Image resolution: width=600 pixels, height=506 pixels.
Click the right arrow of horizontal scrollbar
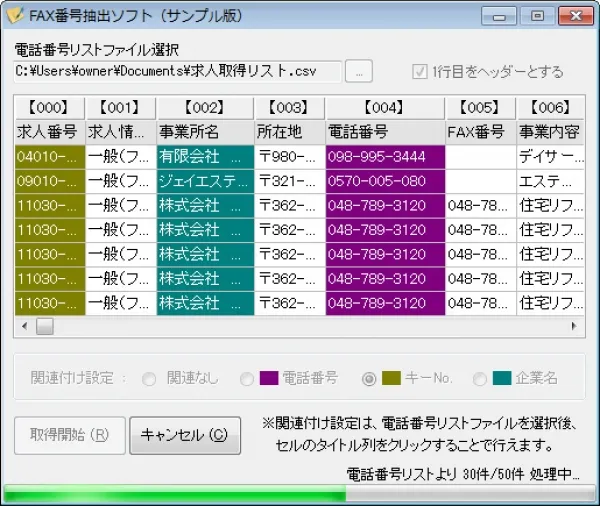(574, 326)
